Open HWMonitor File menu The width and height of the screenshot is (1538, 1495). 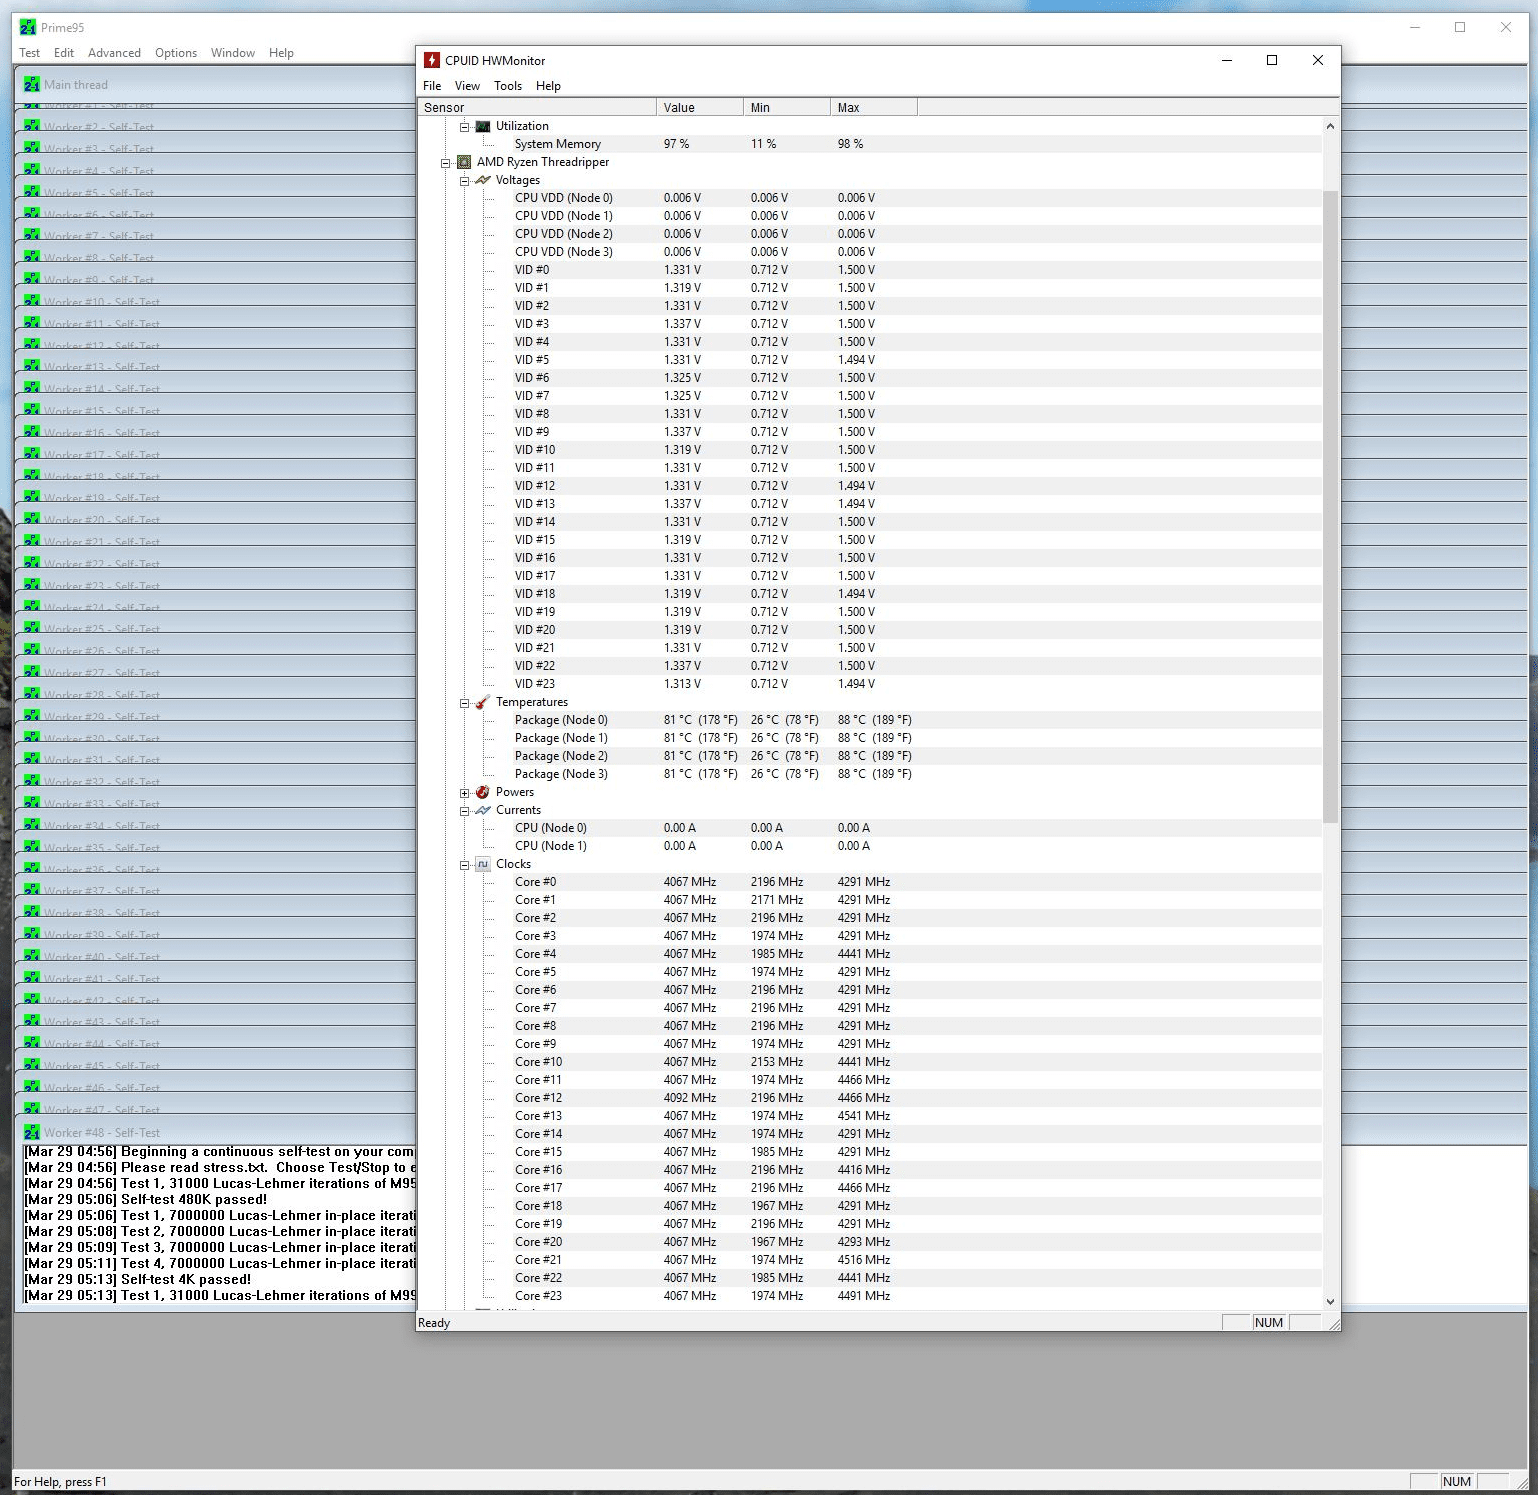coord(432,86)
